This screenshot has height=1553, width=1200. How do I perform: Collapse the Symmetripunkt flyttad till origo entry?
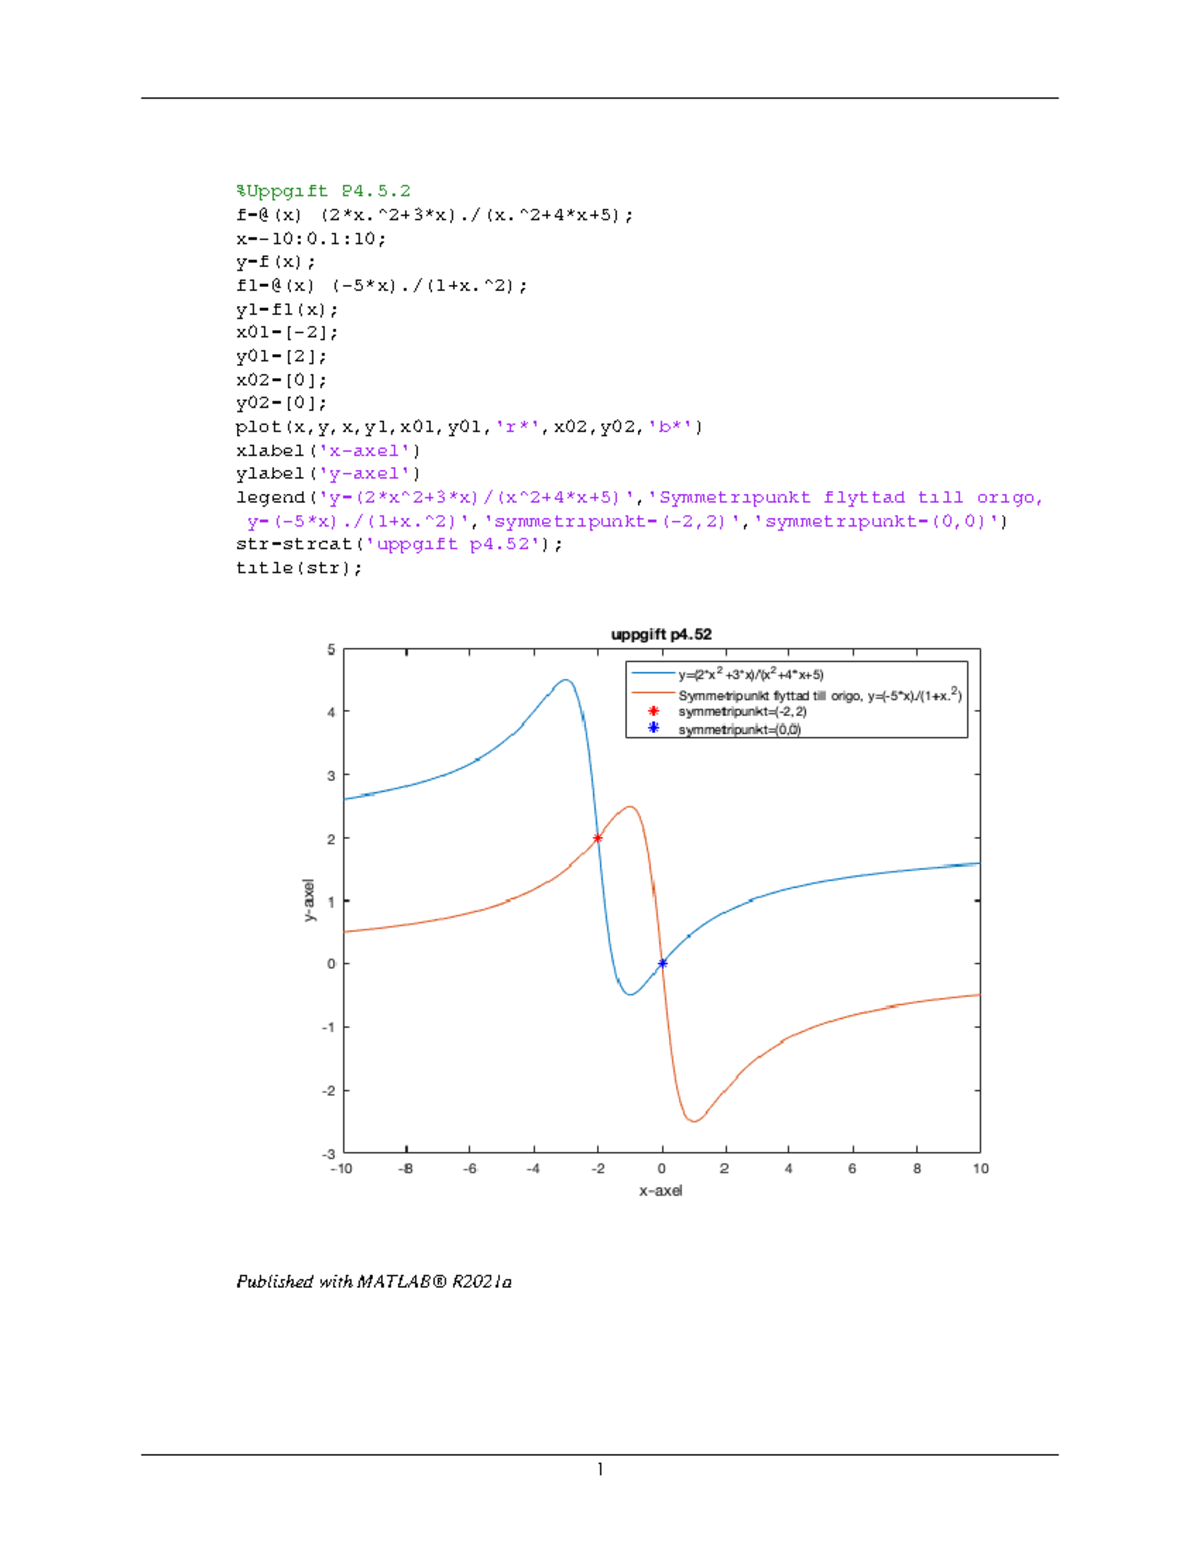coord(820,692)
